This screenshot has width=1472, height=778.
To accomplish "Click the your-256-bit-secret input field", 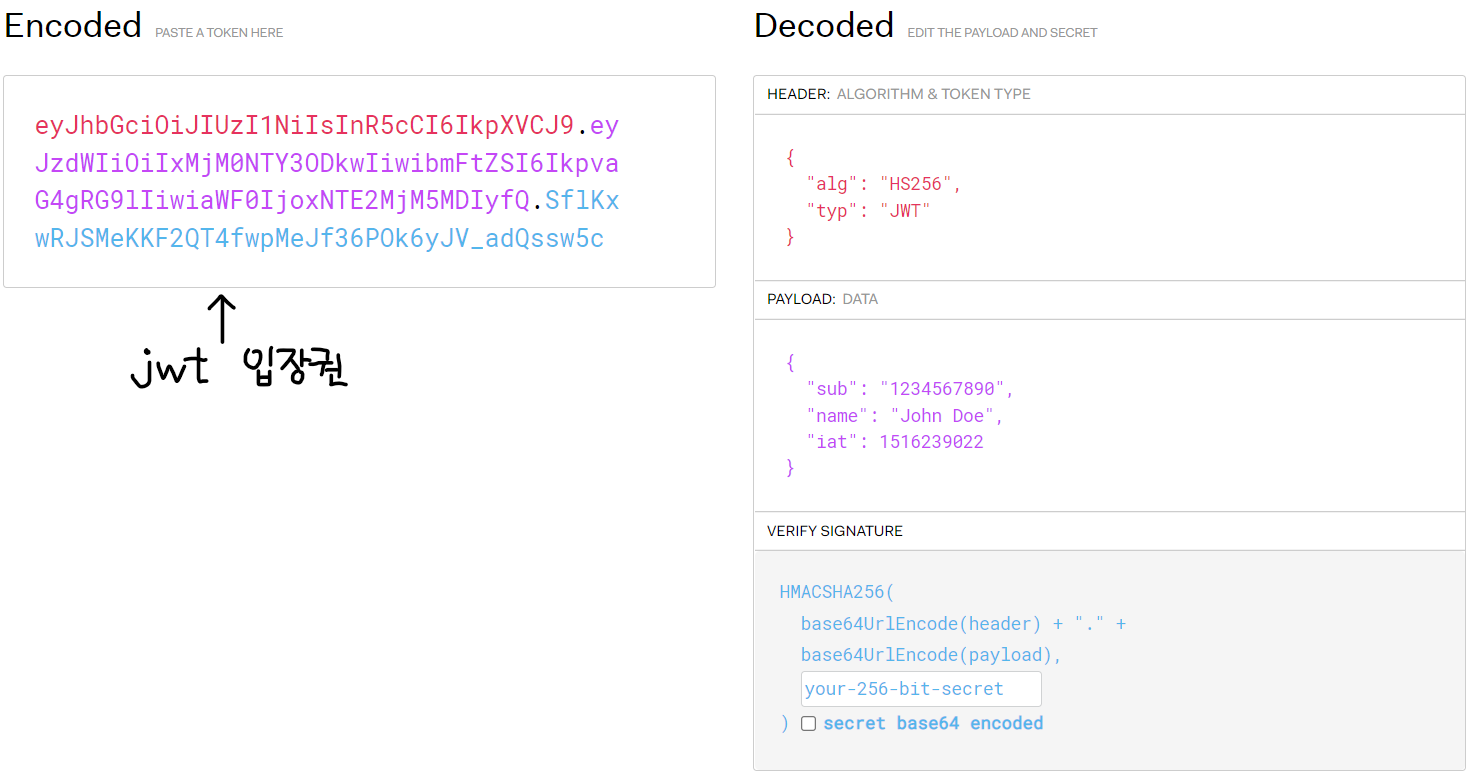I will tap(921, 689).
